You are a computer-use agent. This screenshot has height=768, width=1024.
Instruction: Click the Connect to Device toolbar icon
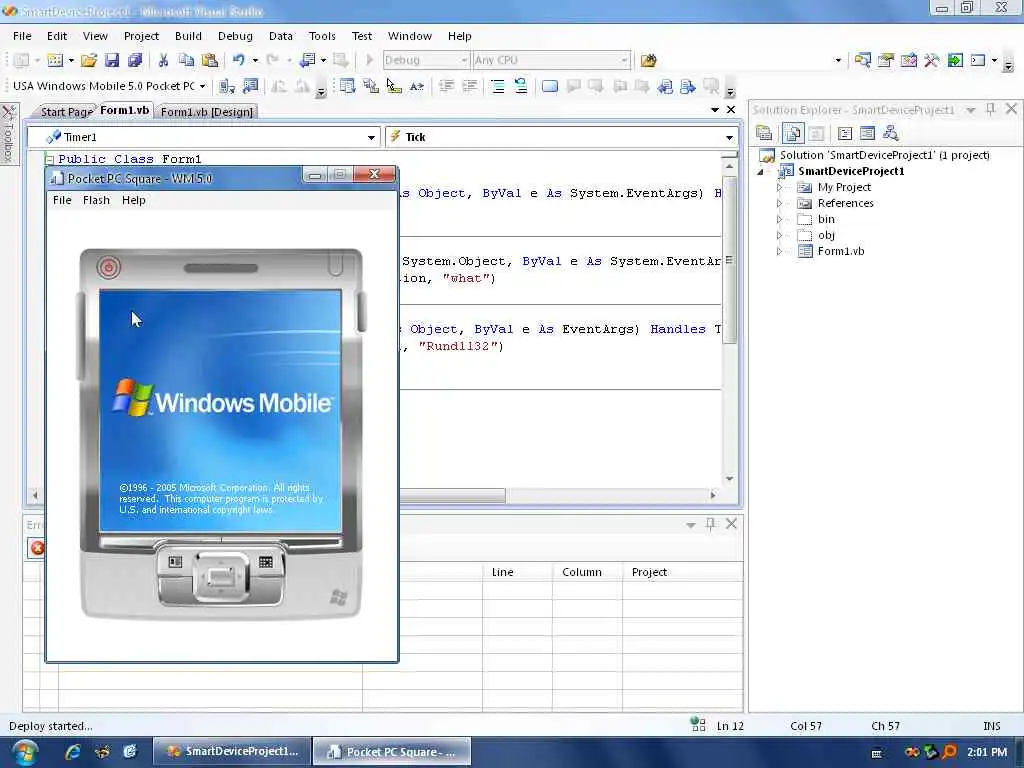[227, 86]
